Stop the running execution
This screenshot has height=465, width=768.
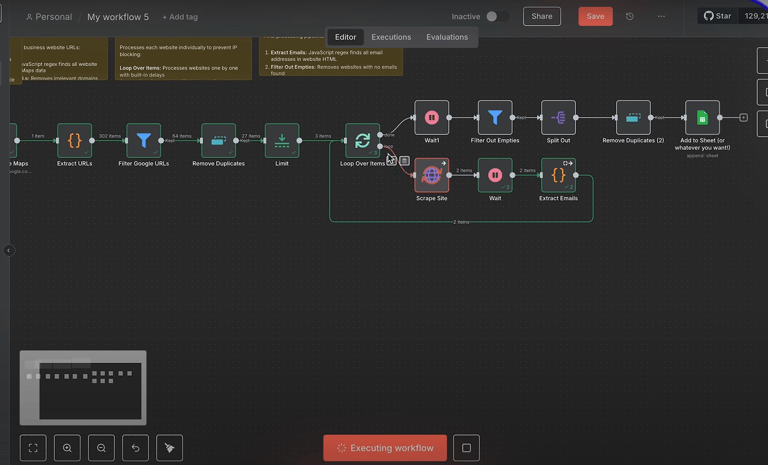pos(466,448)
